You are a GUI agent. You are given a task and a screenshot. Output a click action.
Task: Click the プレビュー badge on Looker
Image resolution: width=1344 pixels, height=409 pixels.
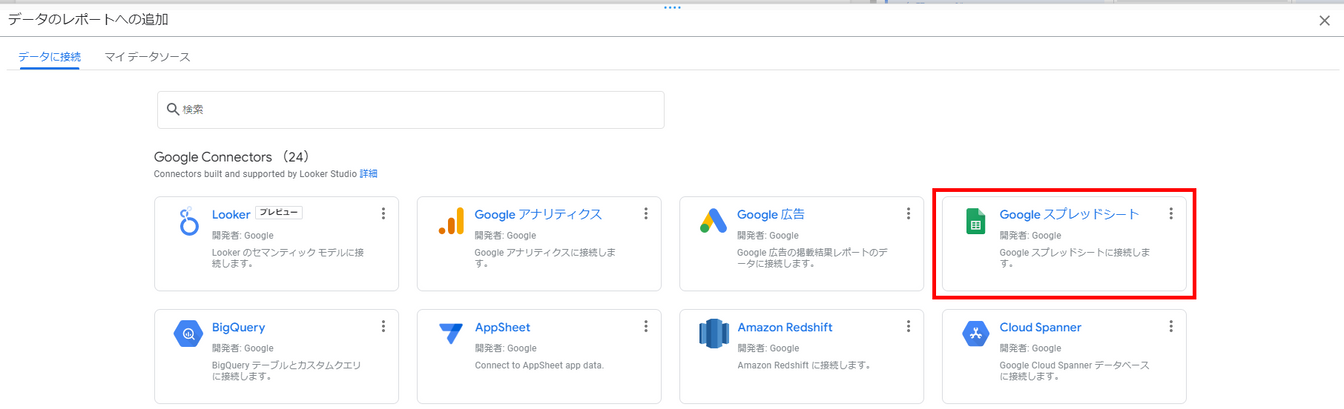click(279, 213)
